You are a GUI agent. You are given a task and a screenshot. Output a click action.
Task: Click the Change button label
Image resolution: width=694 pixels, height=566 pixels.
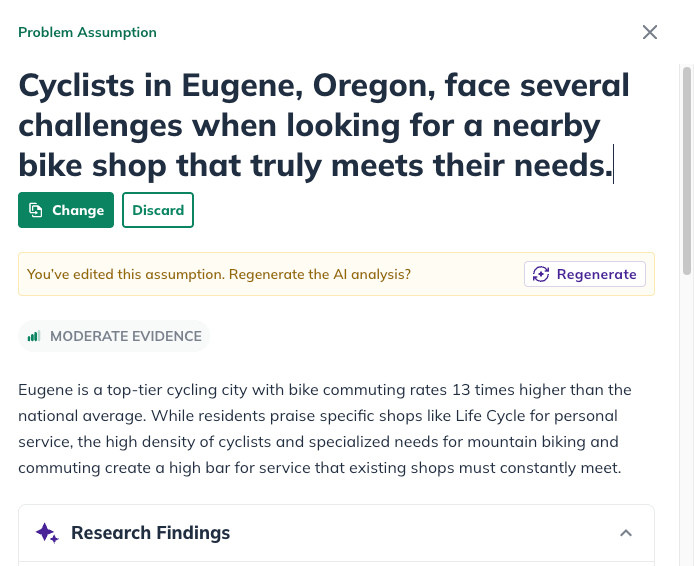point(78,210)
